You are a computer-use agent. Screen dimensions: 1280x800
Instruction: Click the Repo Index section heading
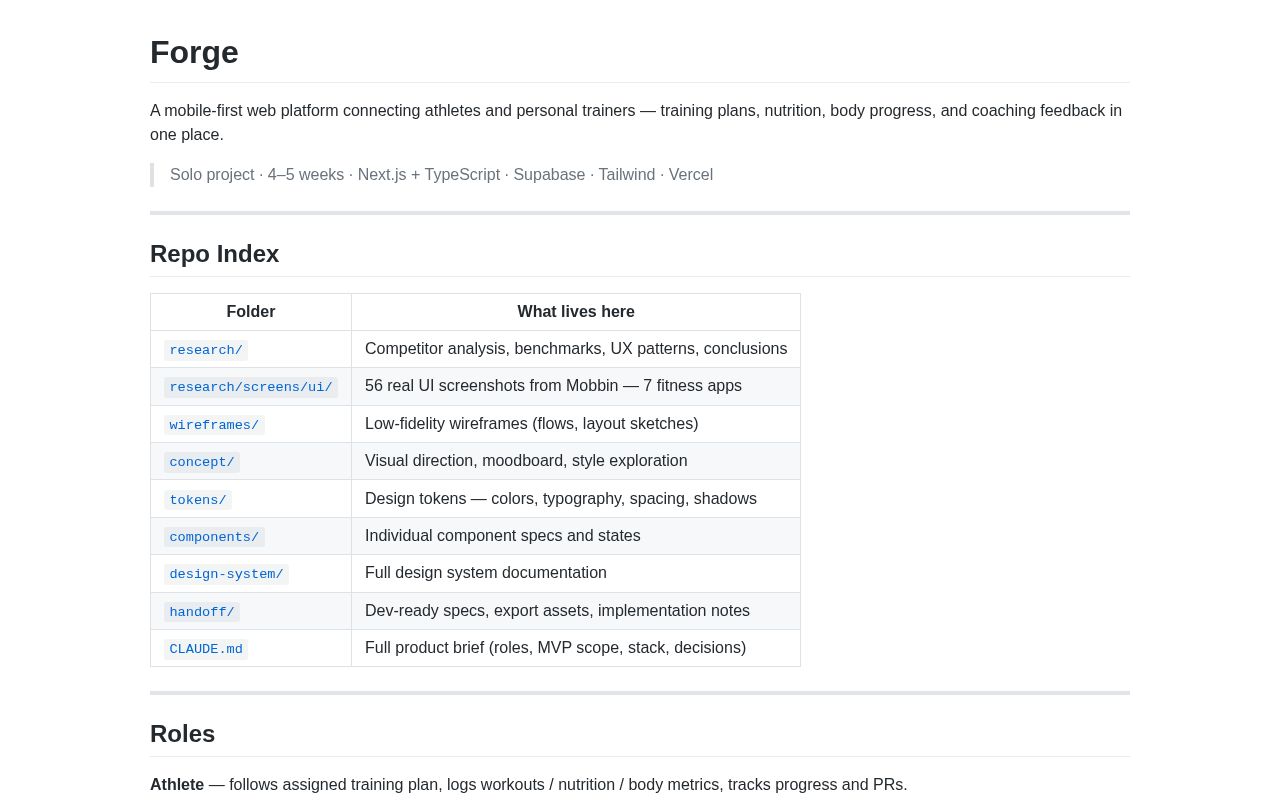click(214, 254)
